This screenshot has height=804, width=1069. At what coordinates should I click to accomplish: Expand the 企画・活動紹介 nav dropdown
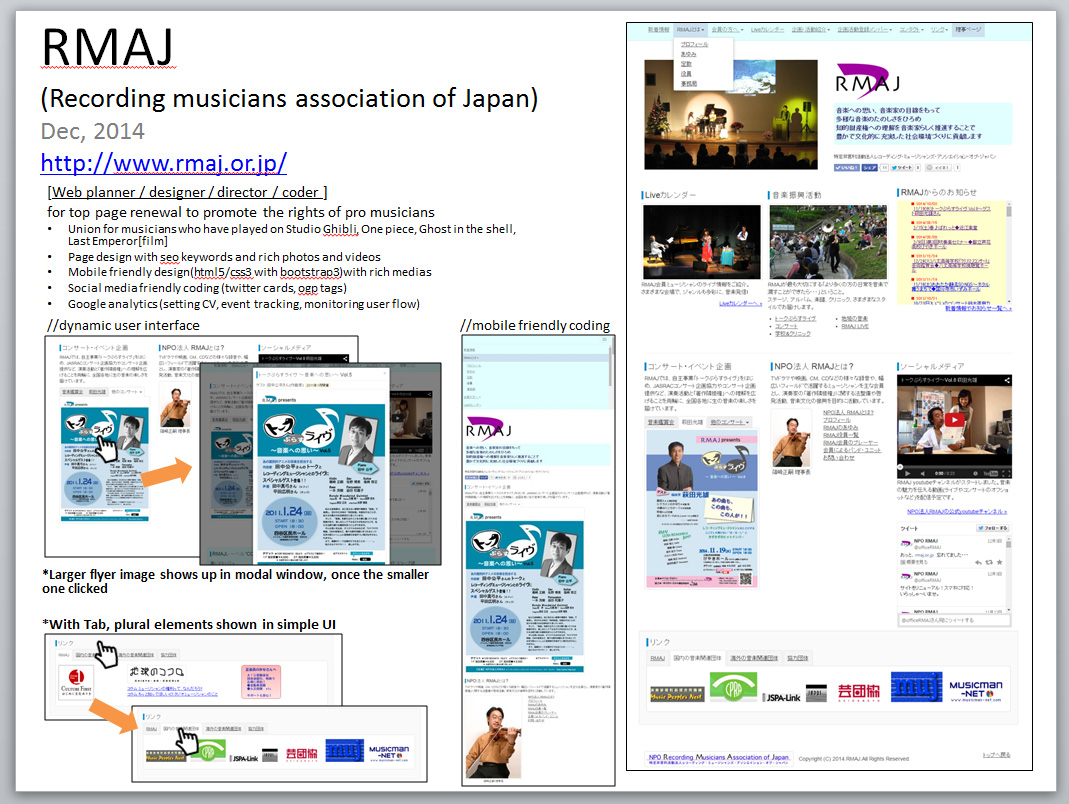coord(811,30)
